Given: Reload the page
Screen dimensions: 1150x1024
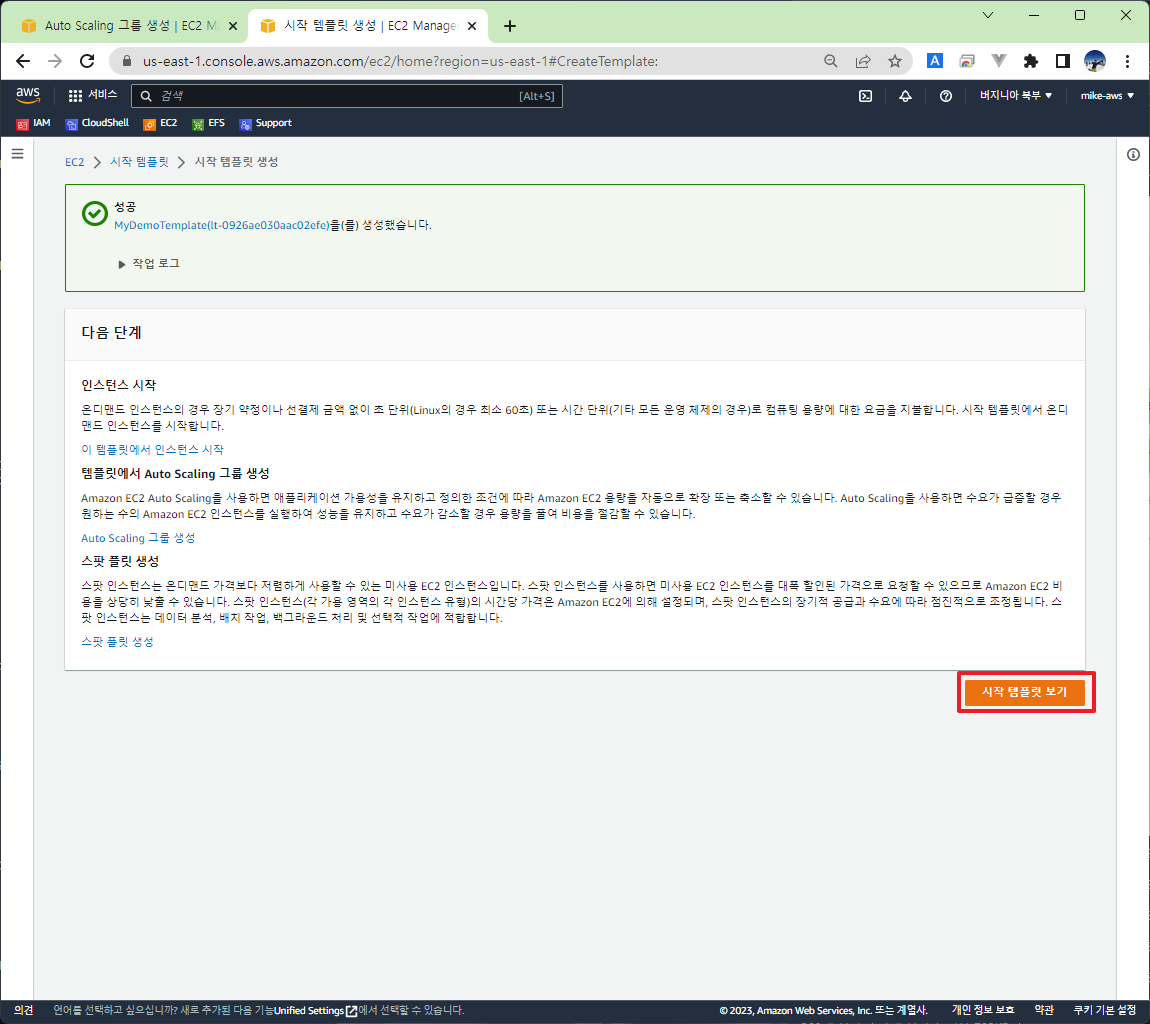Looking at the screenshot, I should pyautogui.click(x=87, y=61).
